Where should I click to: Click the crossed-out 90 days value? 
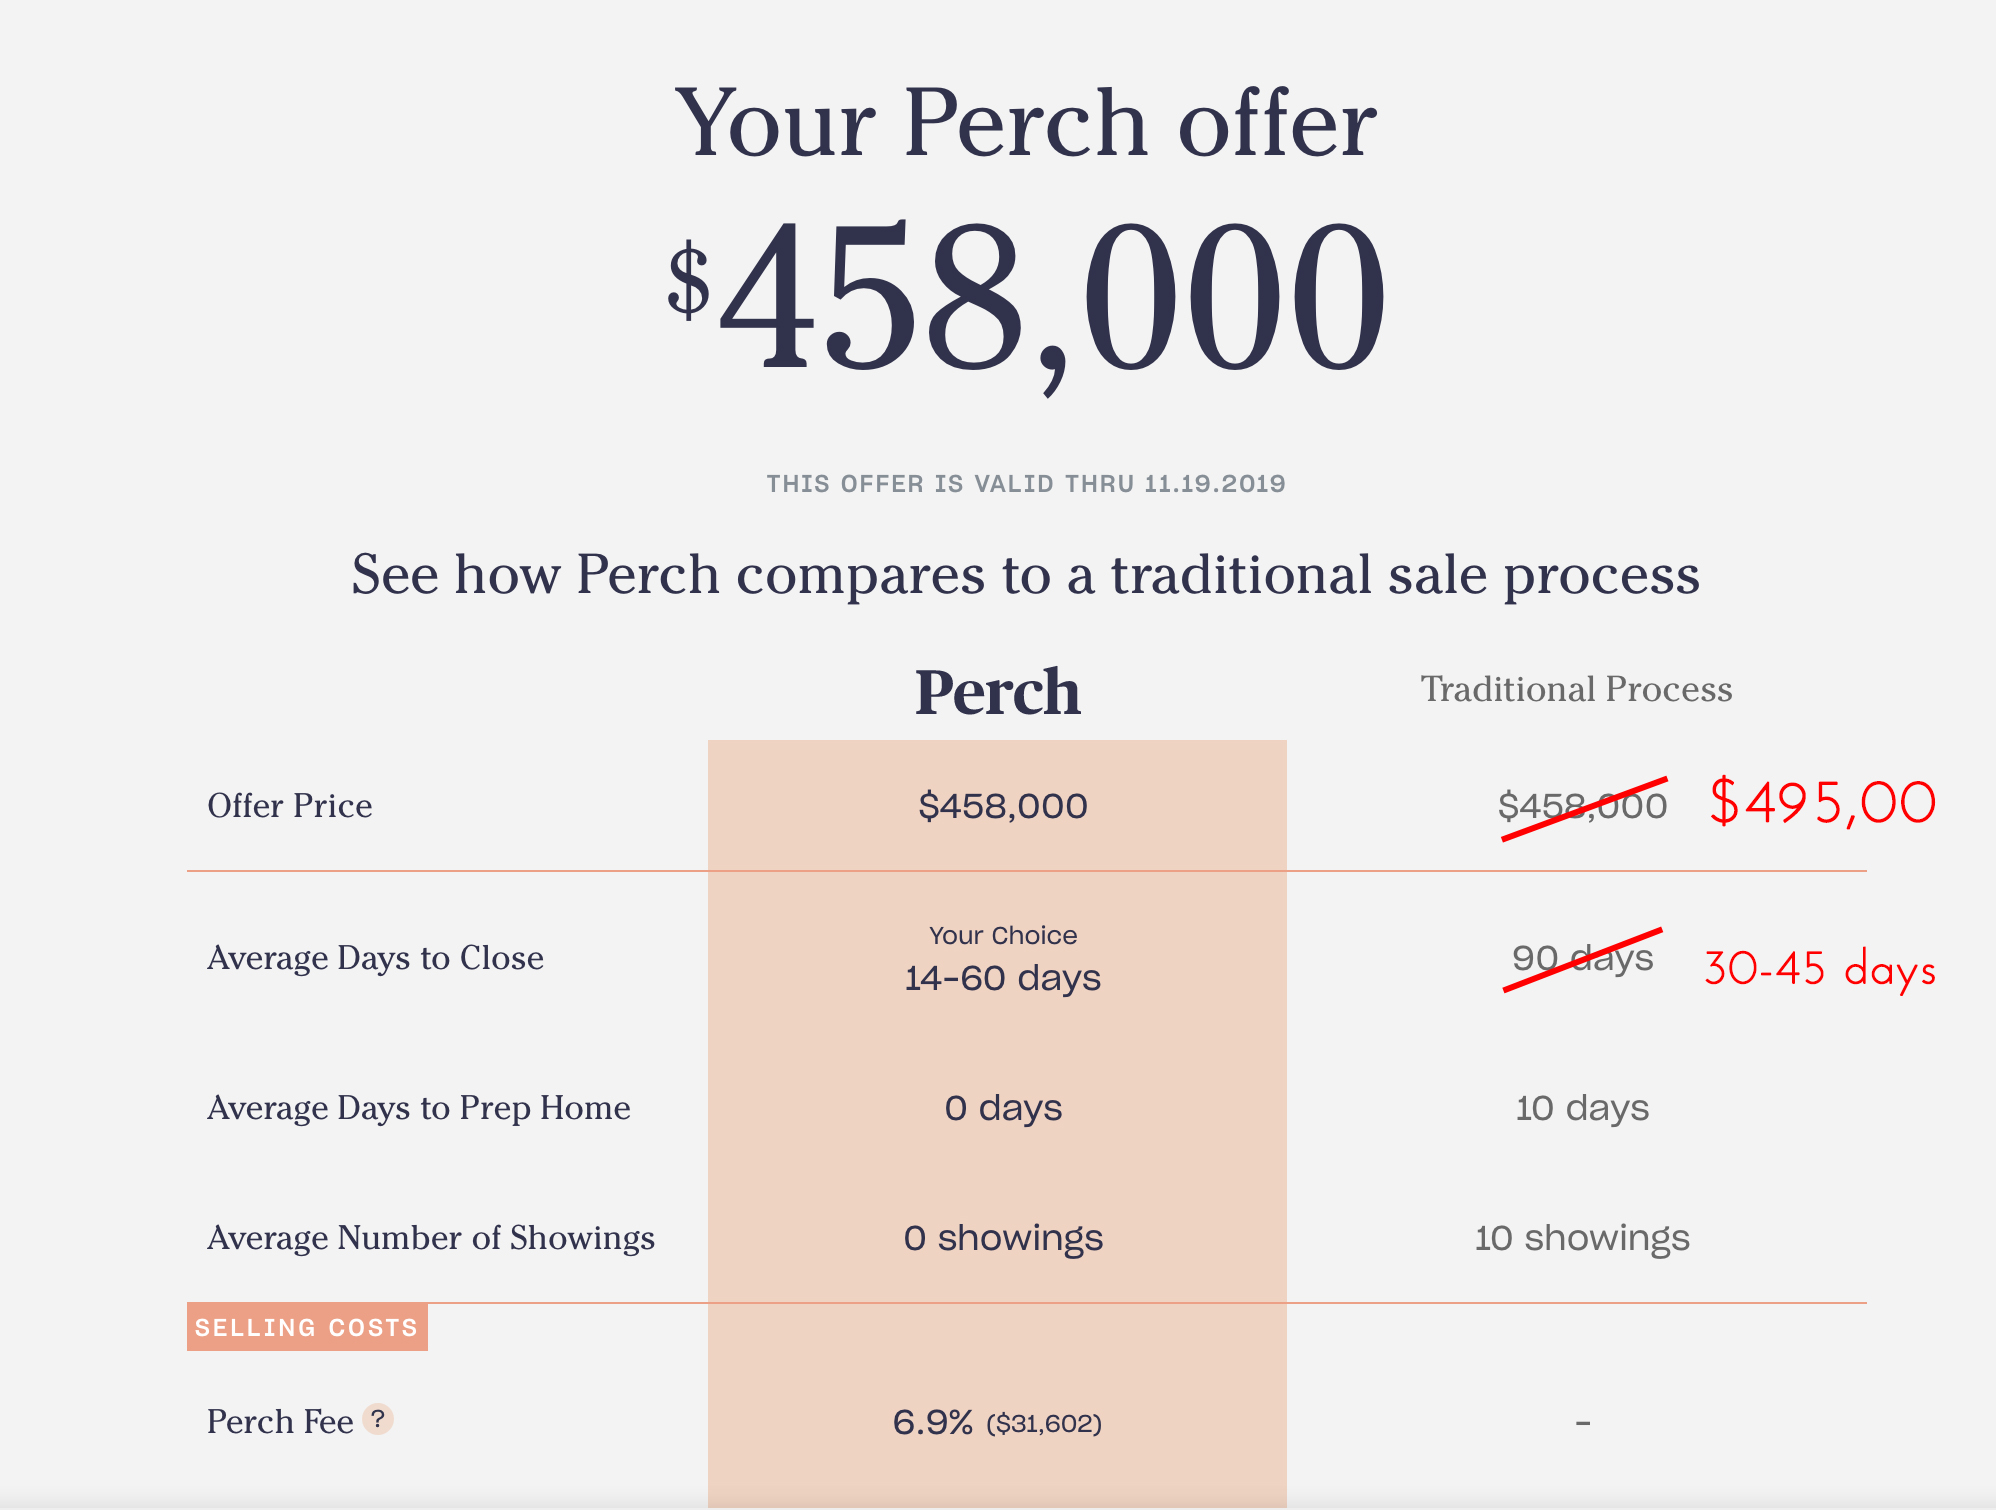[x=1583, y=958]
